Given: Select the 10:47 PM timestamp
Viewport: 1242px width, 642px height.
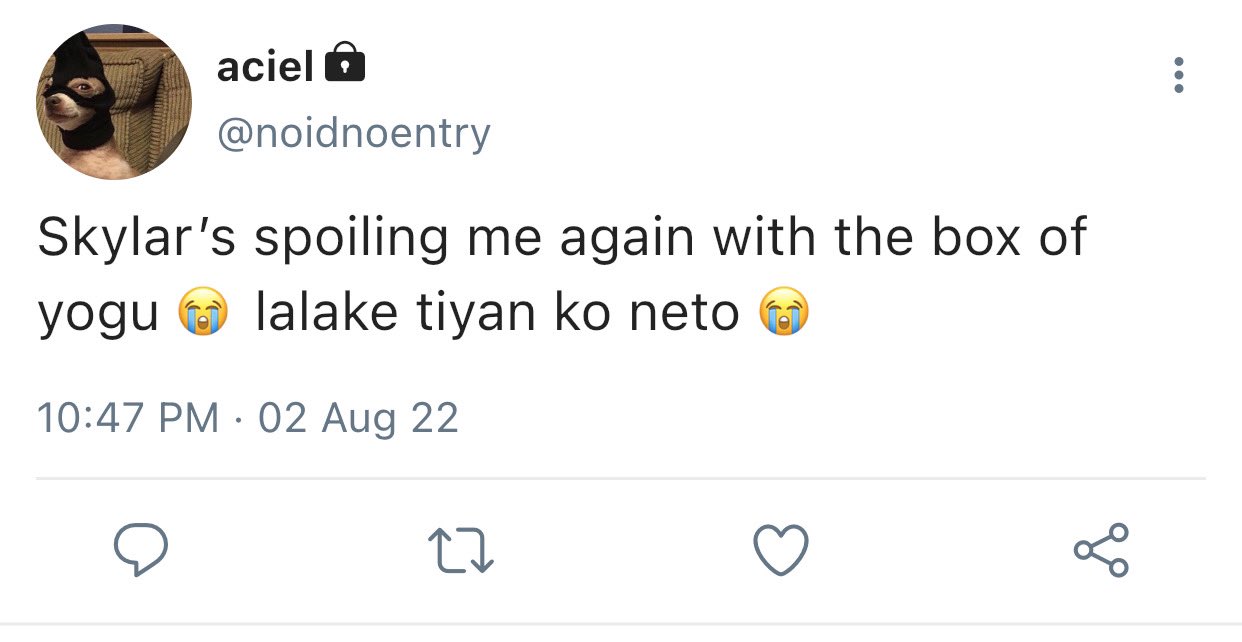Looking at the screenshot, I should pos(128,417).
